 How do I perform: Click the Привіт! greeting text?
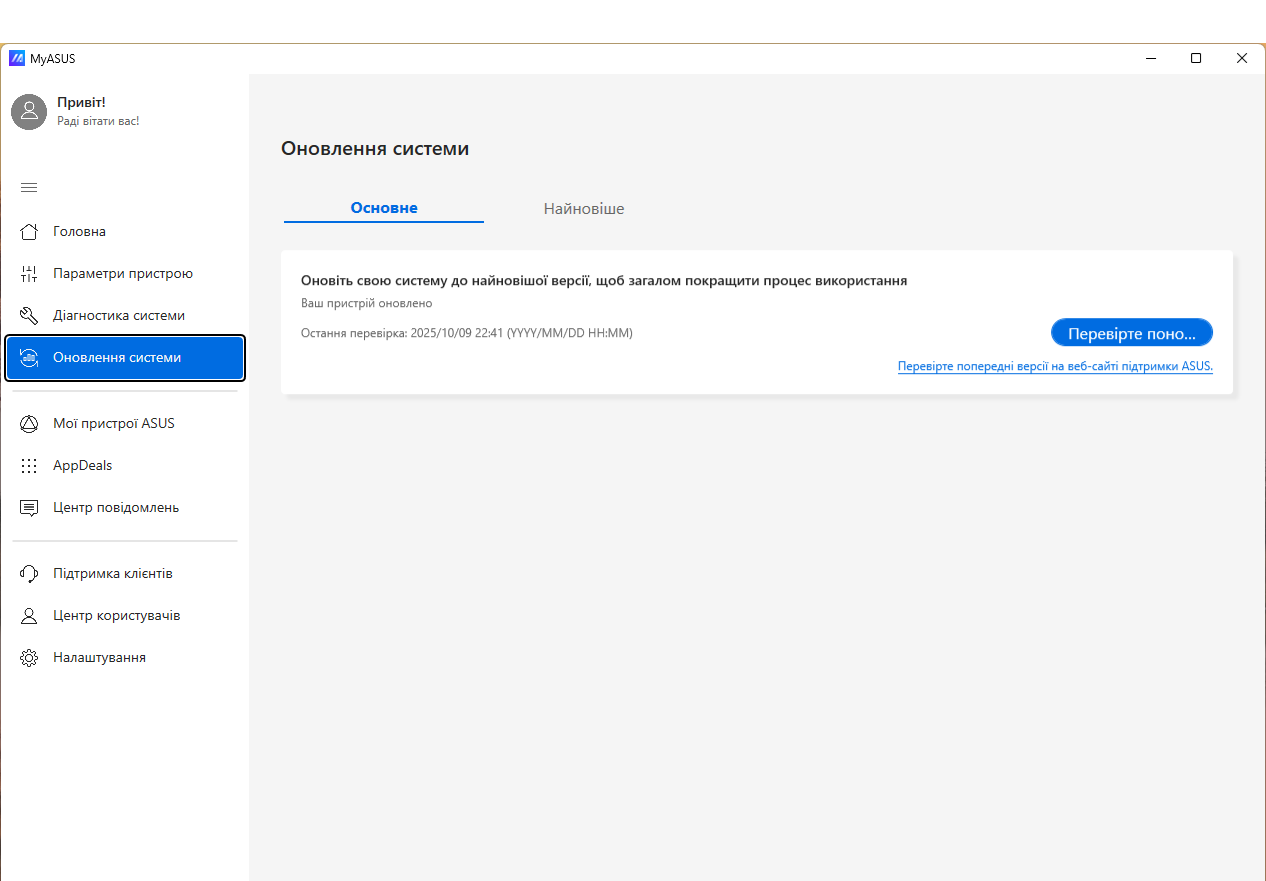(x=81, y=102)
